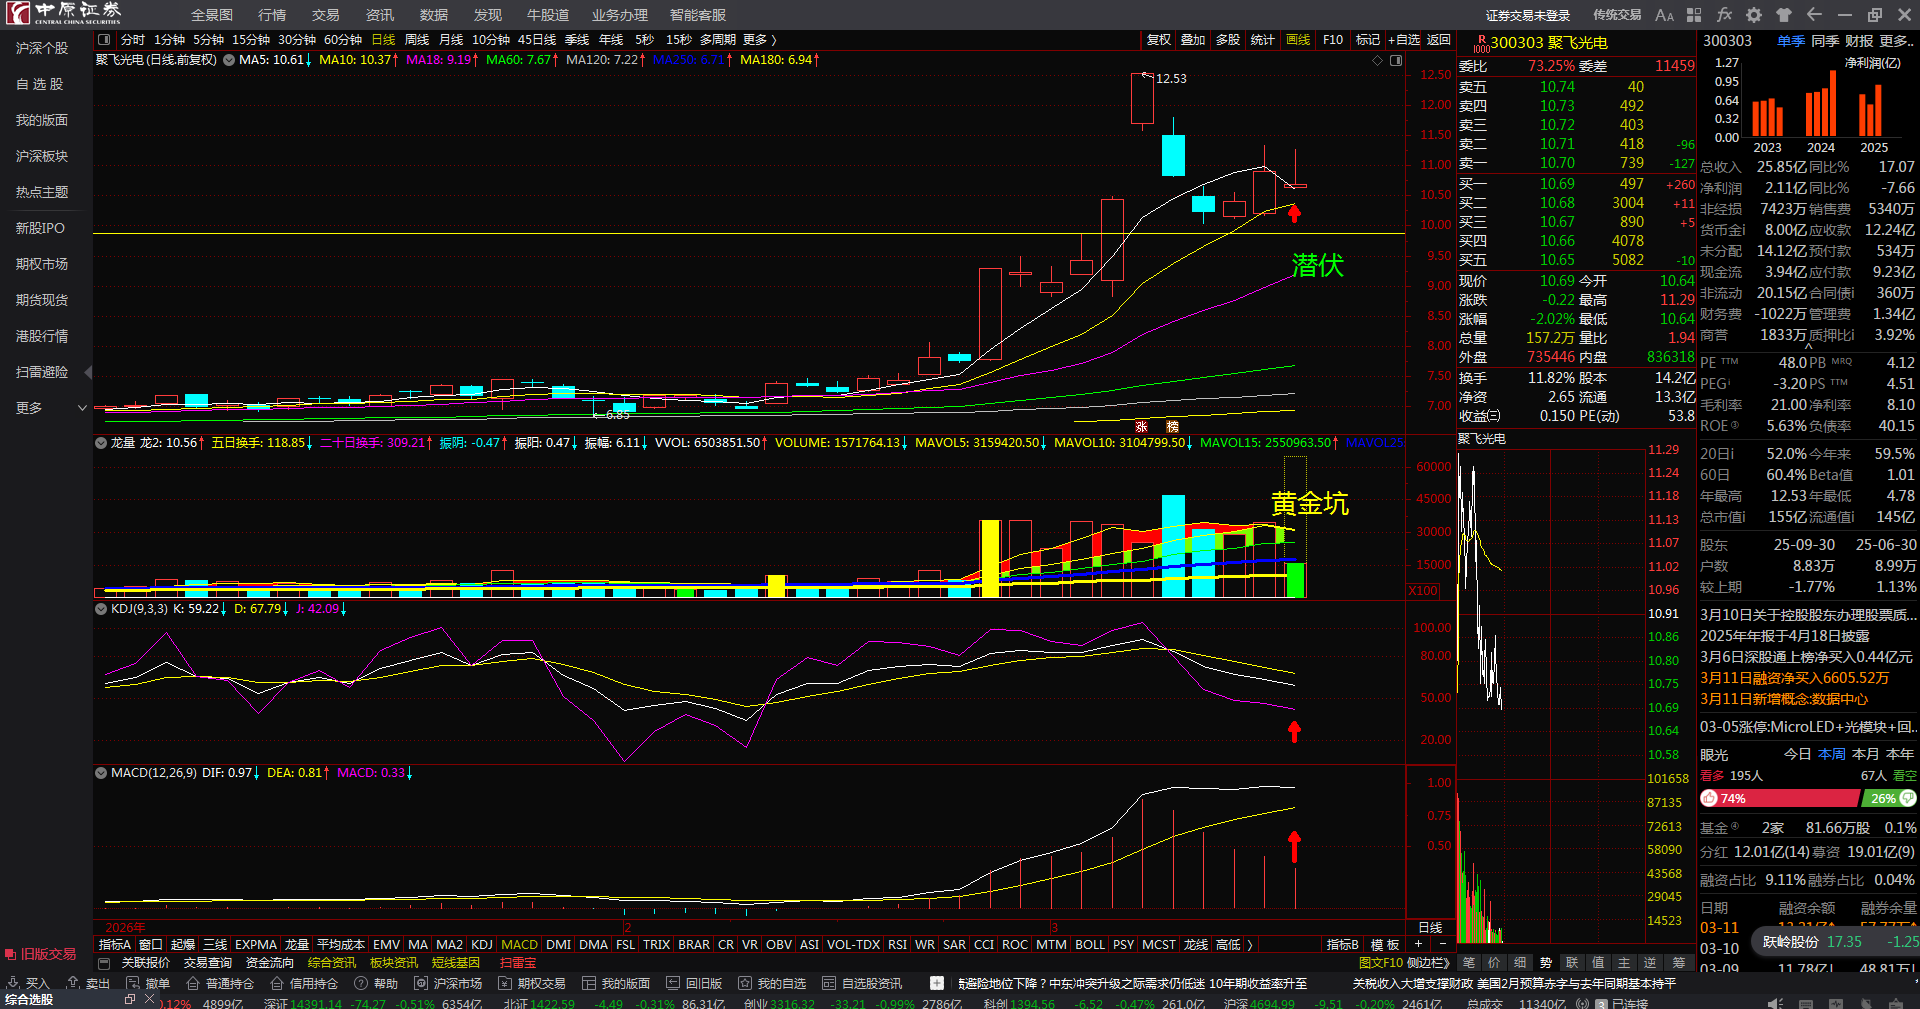
Task: Expand the 更多 section in left sidebar
Action: tap(82, 408)
